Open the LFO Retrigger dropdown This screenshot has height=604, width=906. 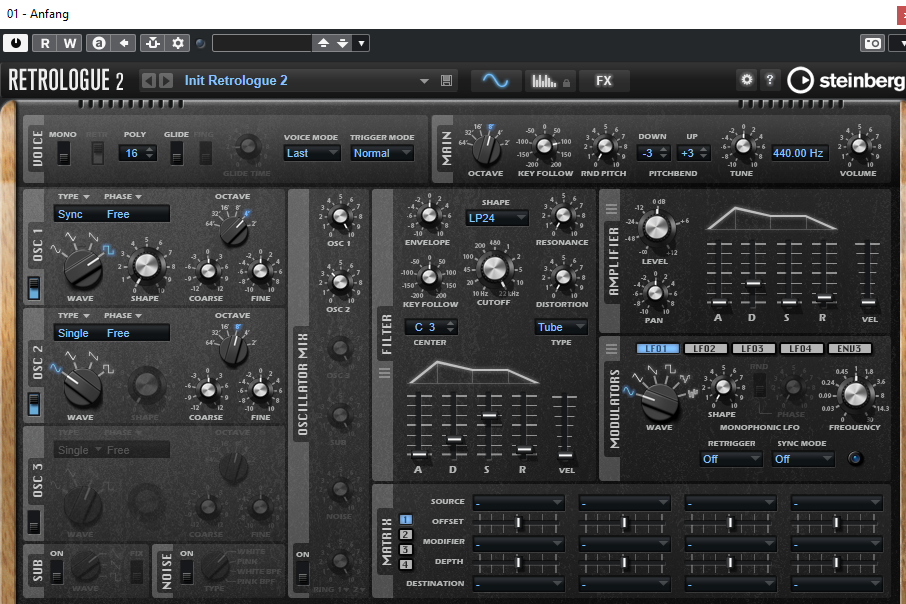[x=731, y=459]
